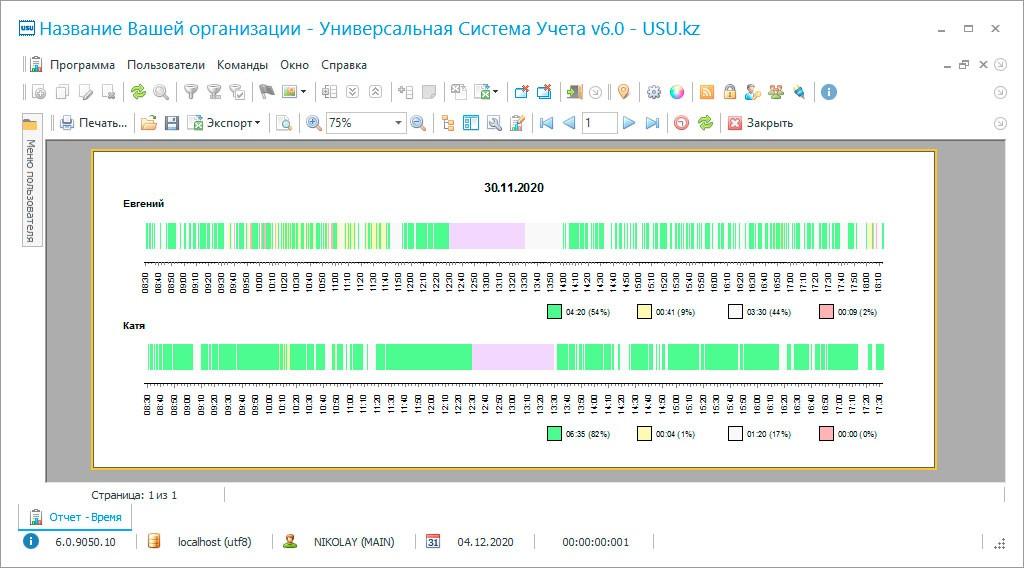The height and width of the screenshot is (568, 1024).
Task: Click the page layout thumbnails icon
Action: coord(471,123)
